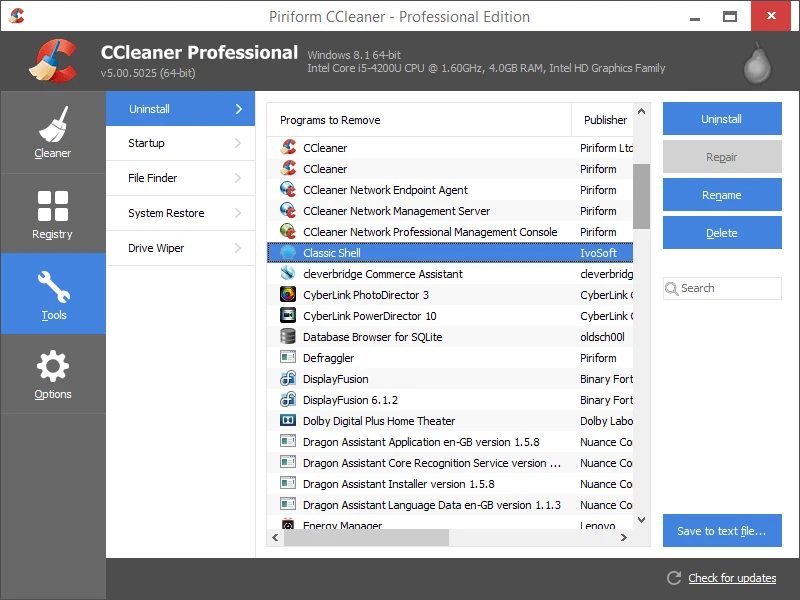Click the Save to text file button
The image size is (800, 600).
coord(721,531)
